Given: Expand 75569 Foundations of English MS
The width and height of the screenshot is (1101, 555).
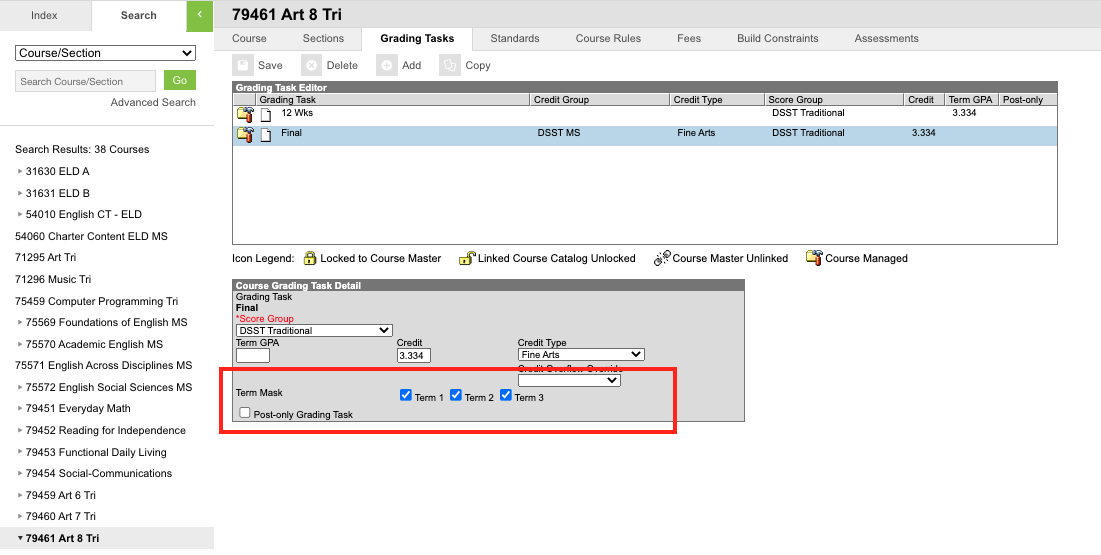Looking at the screenshot, I should [20, 322].
